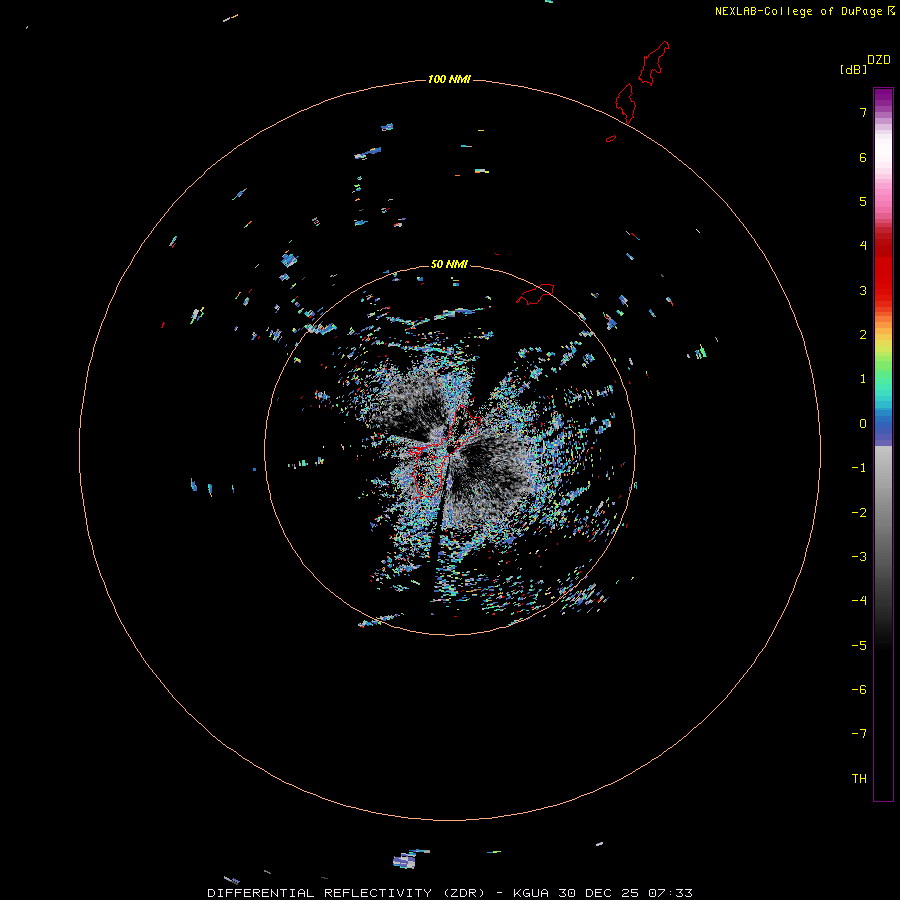
Task: Click the 50 NMI range ring label
Action: click(449, 264)
